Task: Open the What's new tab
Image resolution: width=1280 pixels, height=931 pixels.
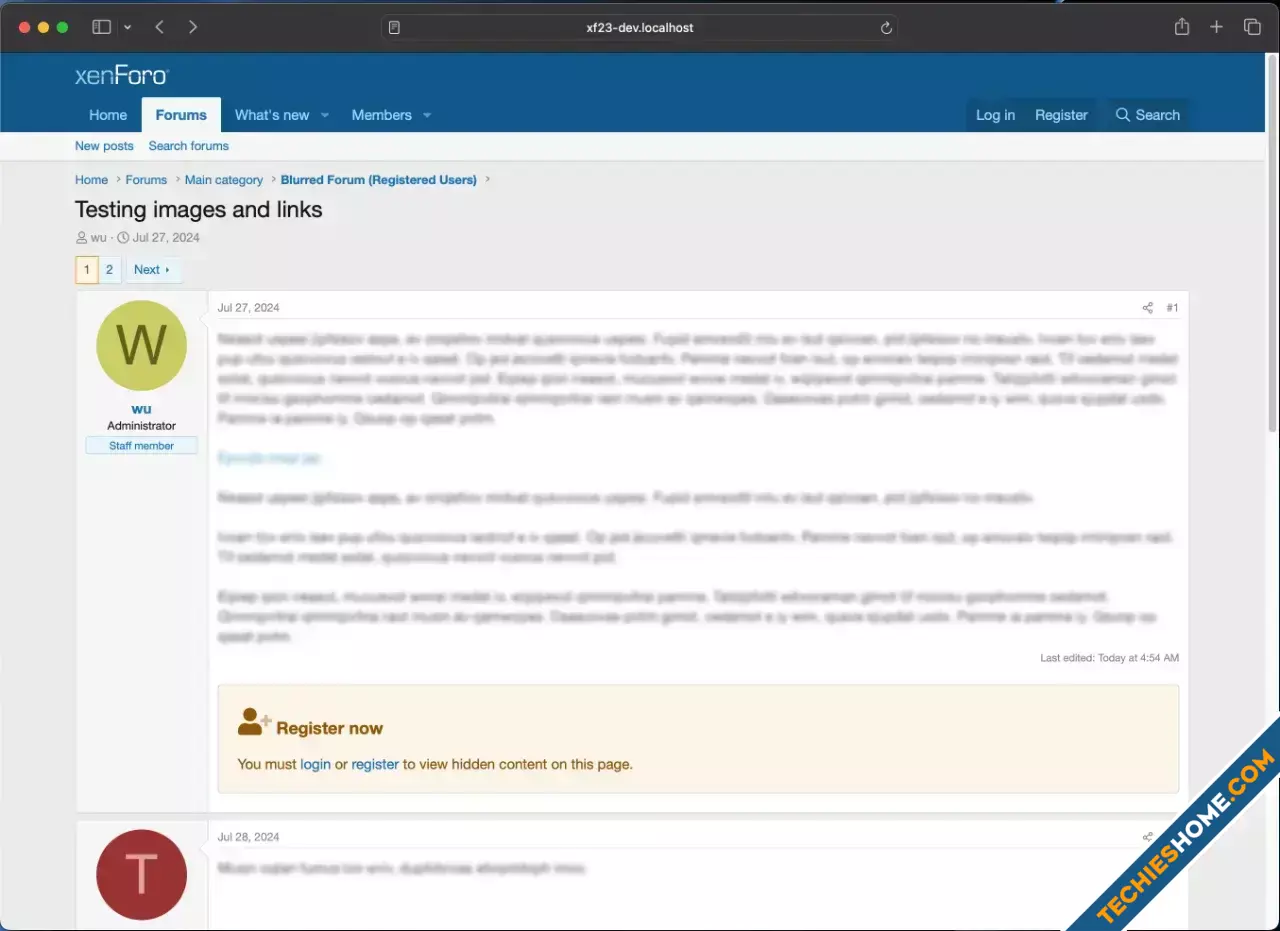Action: [x=272, y=115]
